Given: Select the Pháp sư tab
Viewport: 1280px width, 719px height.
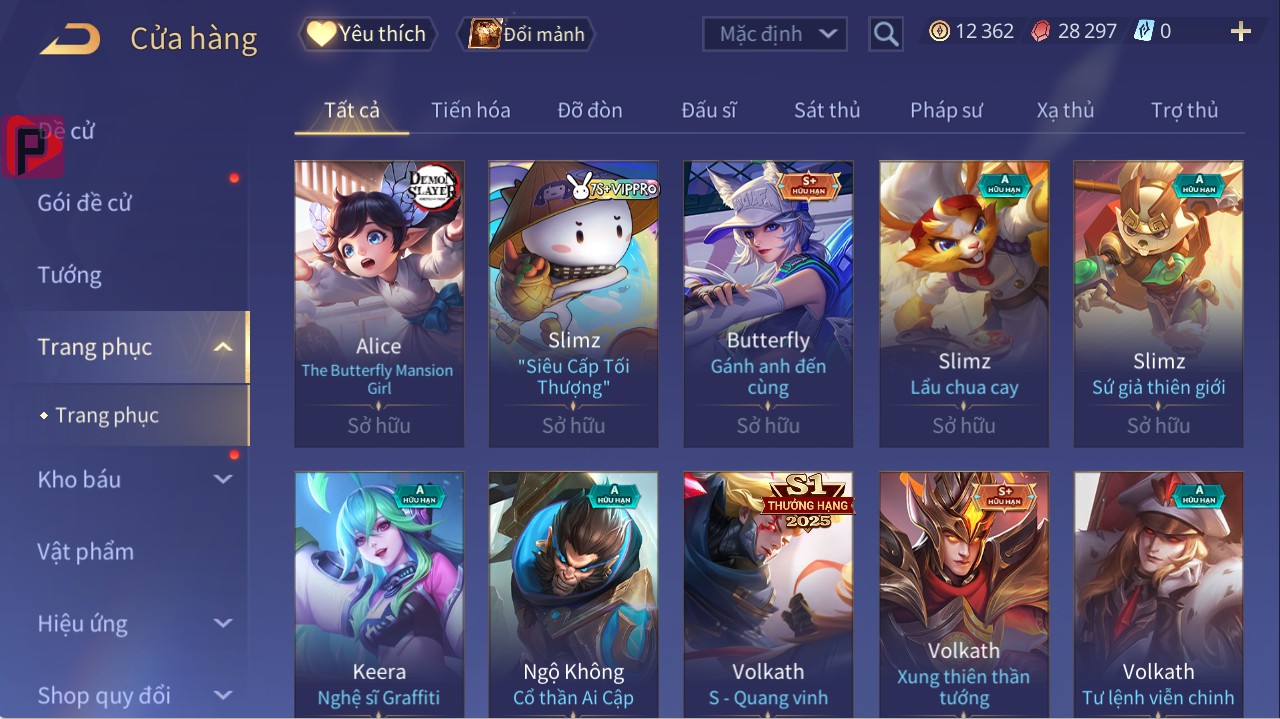Looking at the screenshot, I should pos(946,110).
